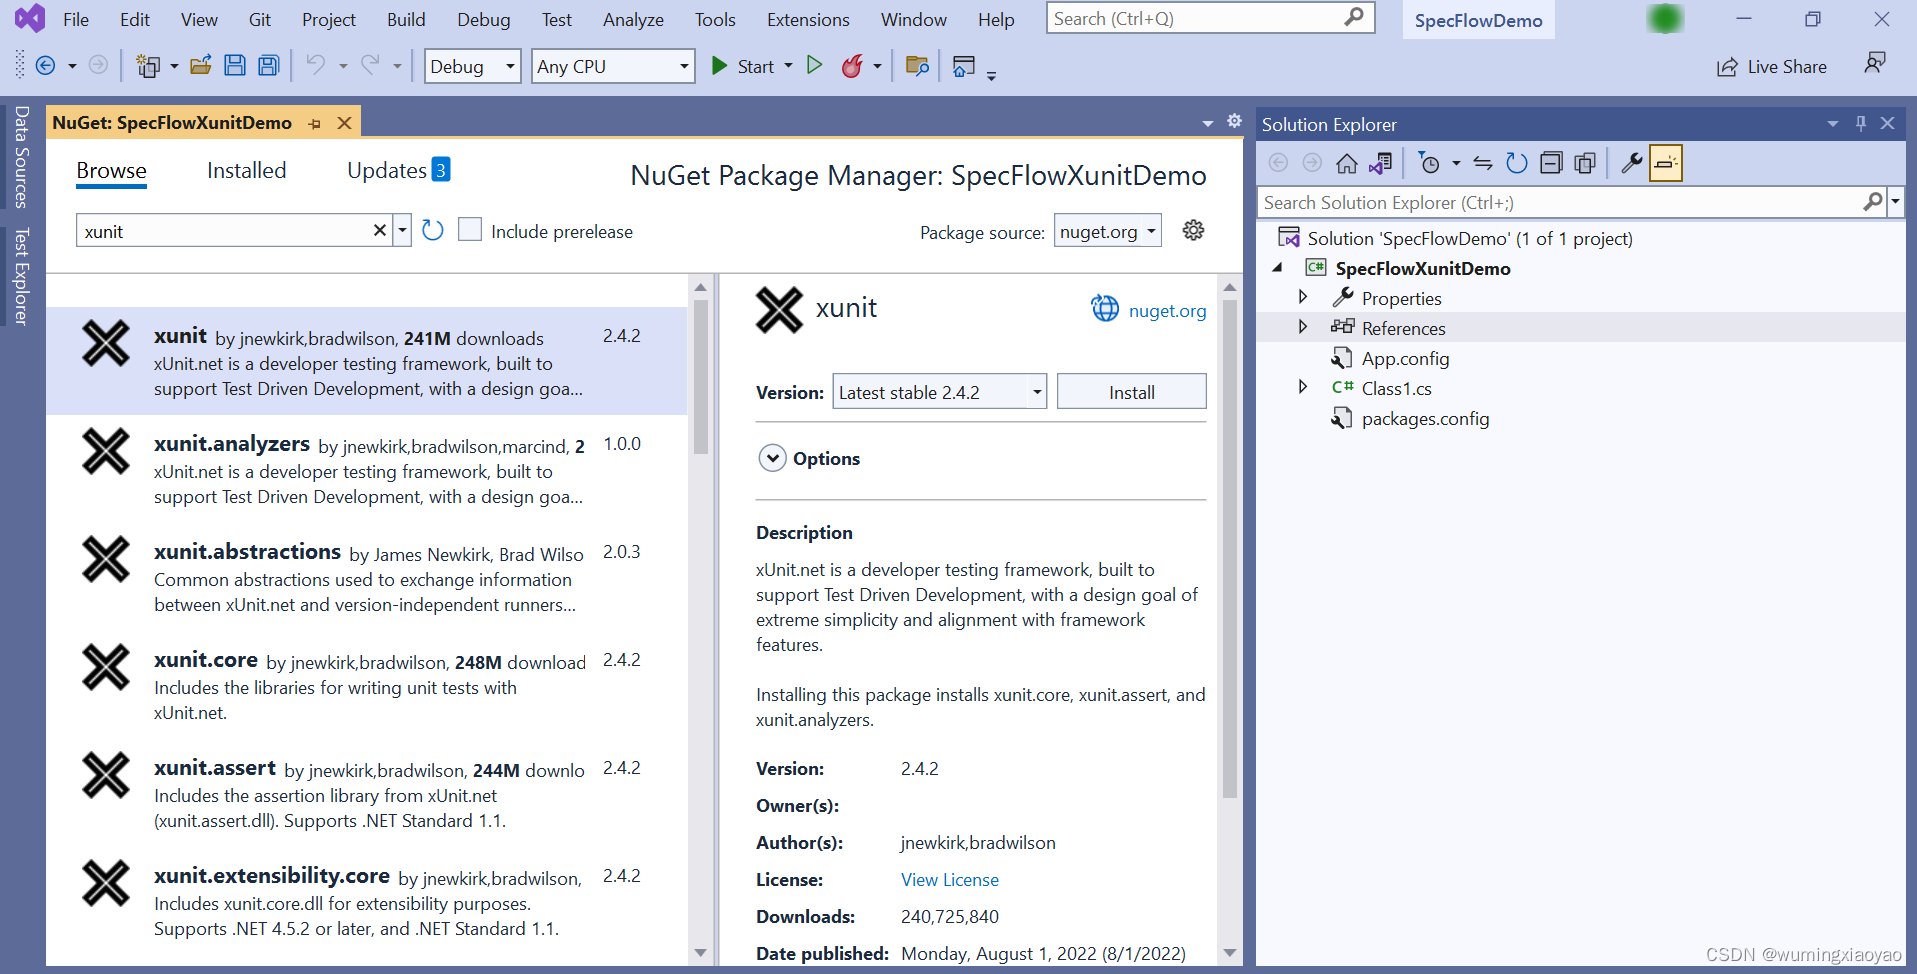This screenshot has width=1917, height=974.
Task: Click the Visual Studio Search (Ctrl+Q) box
Action: (x=1210, y=18)
